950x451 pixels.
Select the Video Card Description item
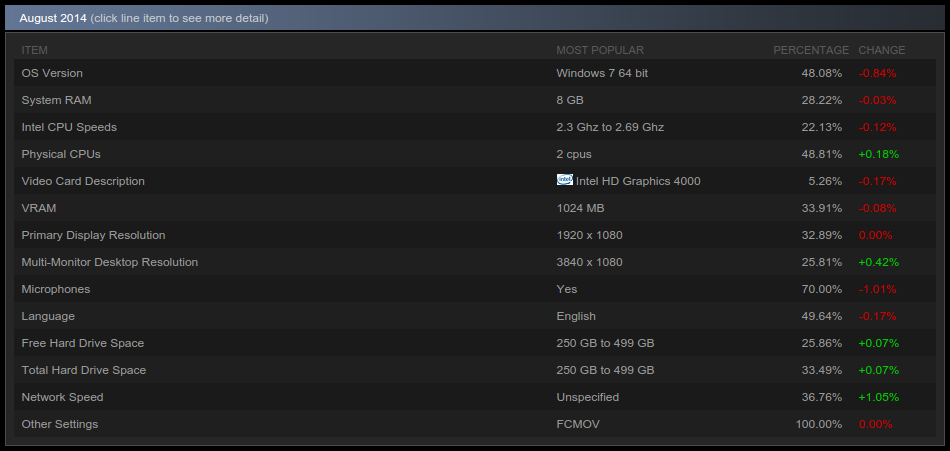474,181
